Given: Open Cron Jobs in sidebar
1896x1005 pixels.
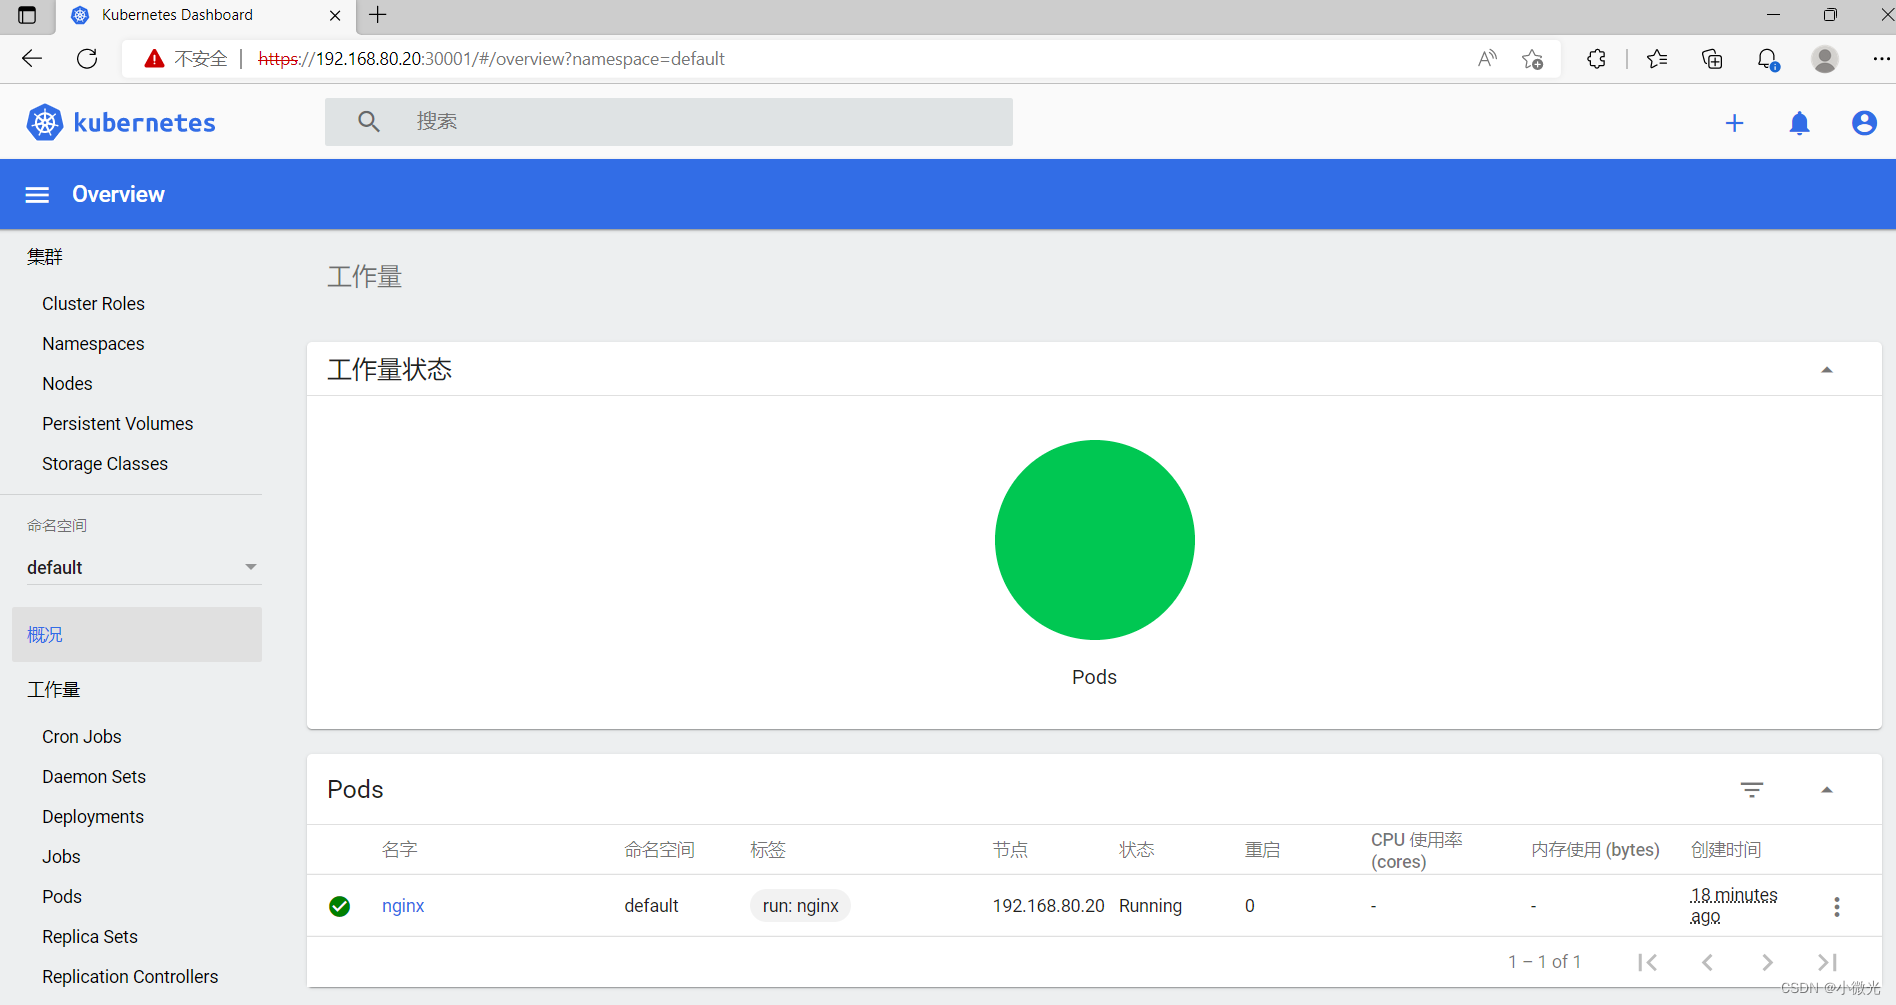Looking at the screenshot, I should [82, 736].
